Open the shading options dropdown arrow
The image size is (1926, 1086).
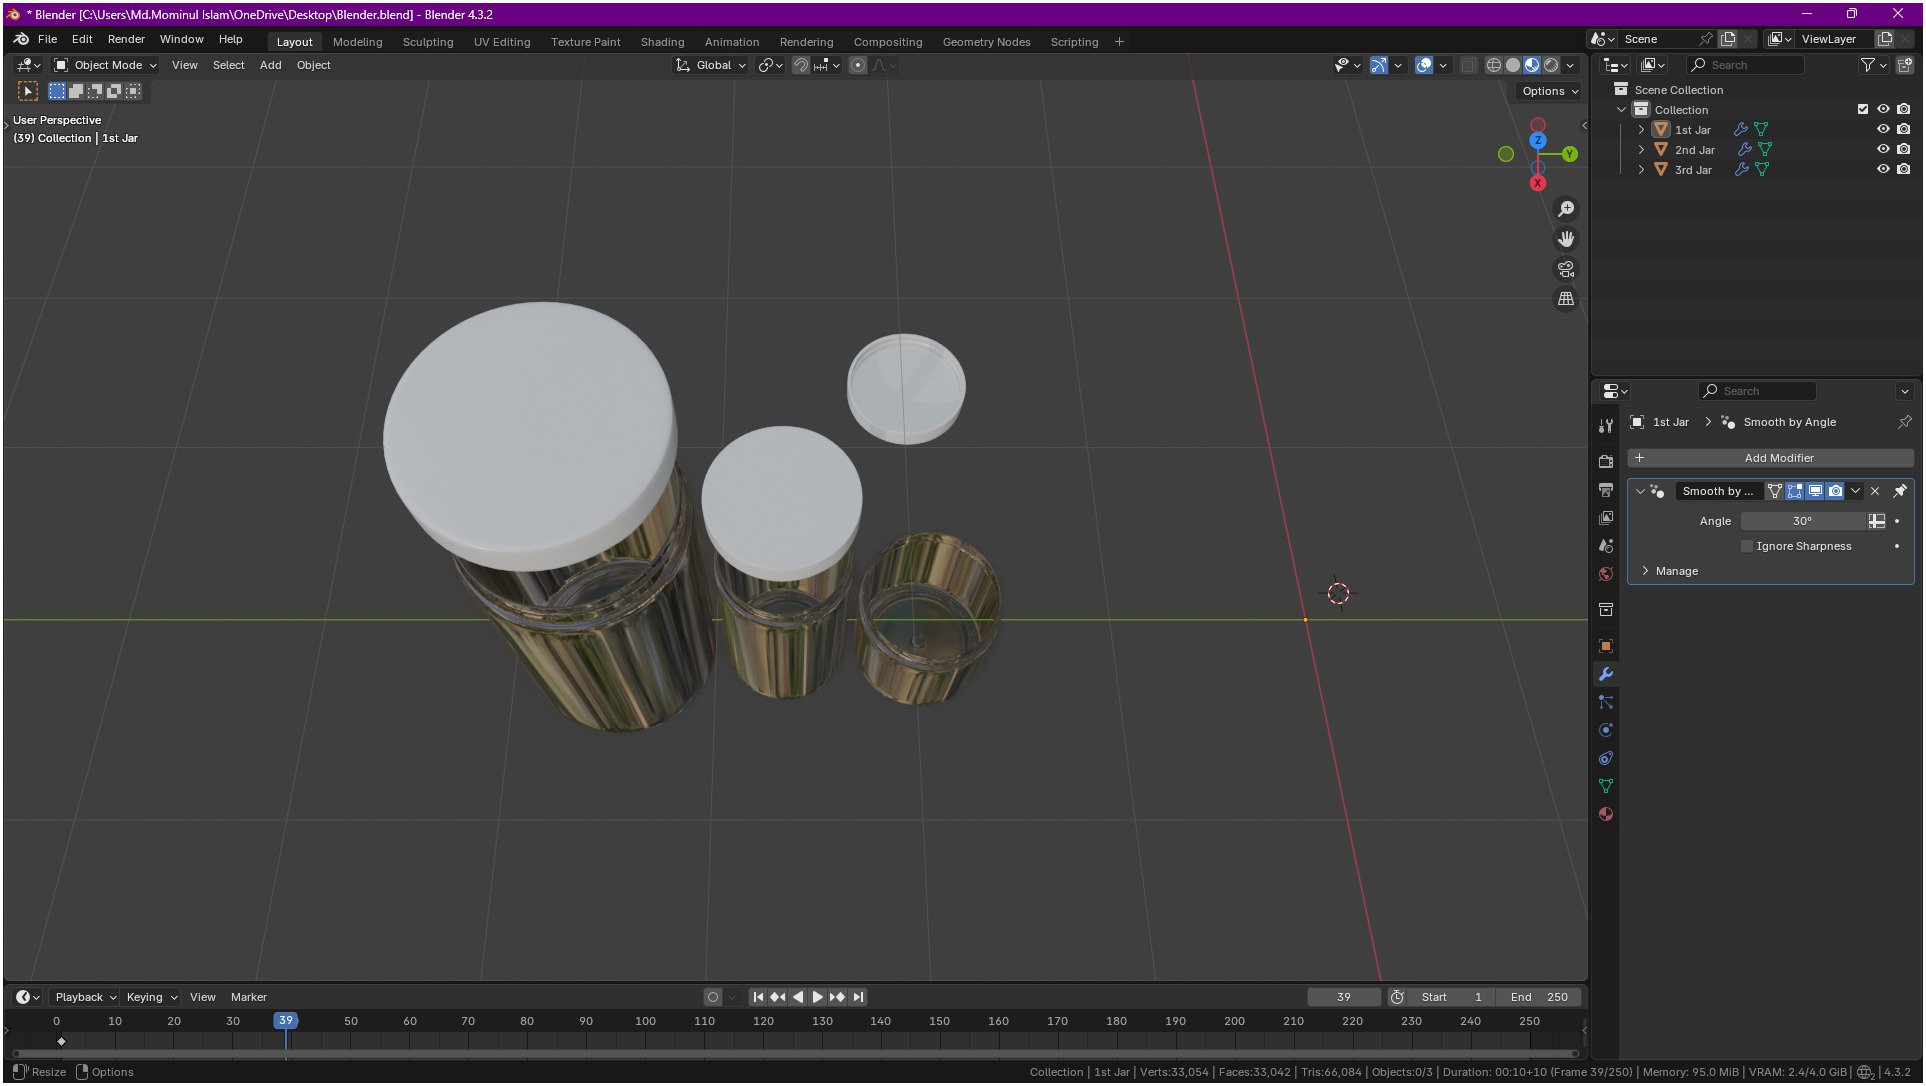(x=1571, y=65)
